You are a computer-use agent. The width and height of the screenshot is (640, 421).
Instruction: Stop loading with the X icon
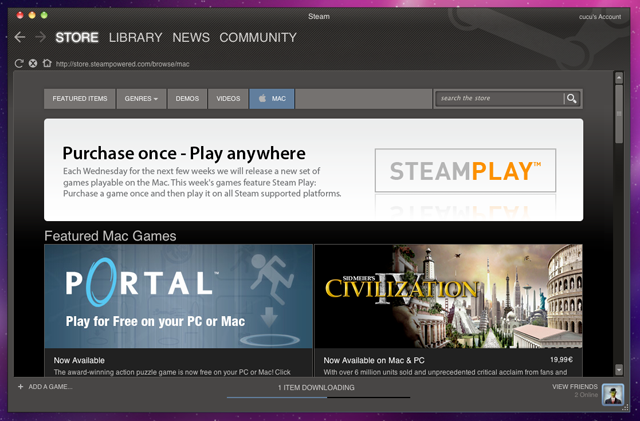33,63
